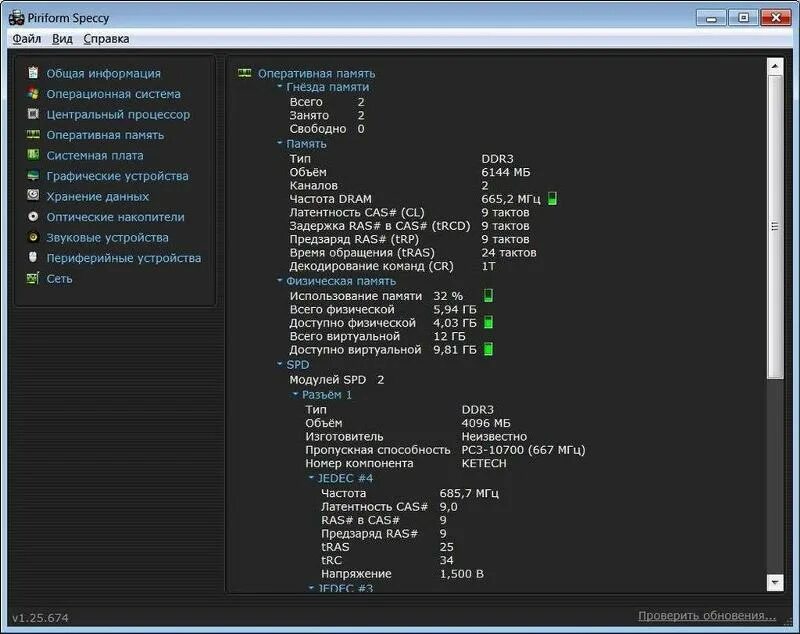800x634 pixels.
Task: Click the Периферийные устройства mouse icon
Action: click(x=33, y=257)
